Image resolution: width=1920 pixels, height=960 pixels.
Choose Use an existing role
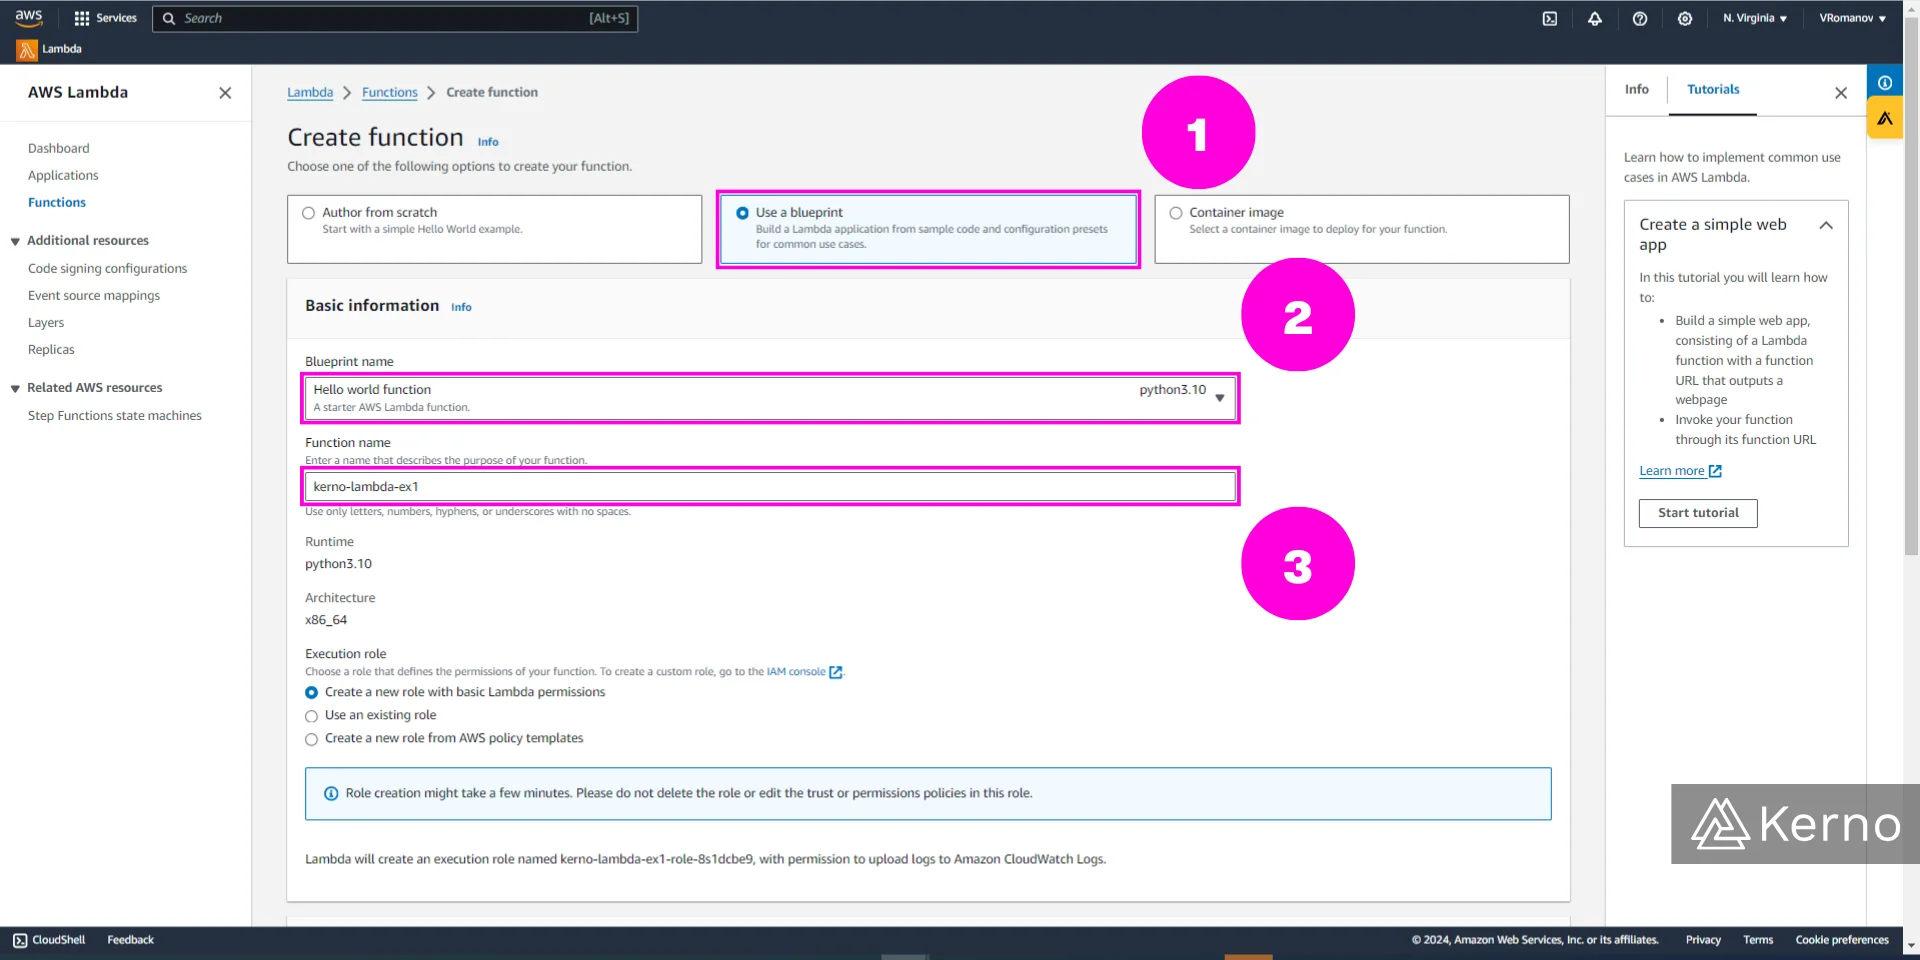point(311,716)
